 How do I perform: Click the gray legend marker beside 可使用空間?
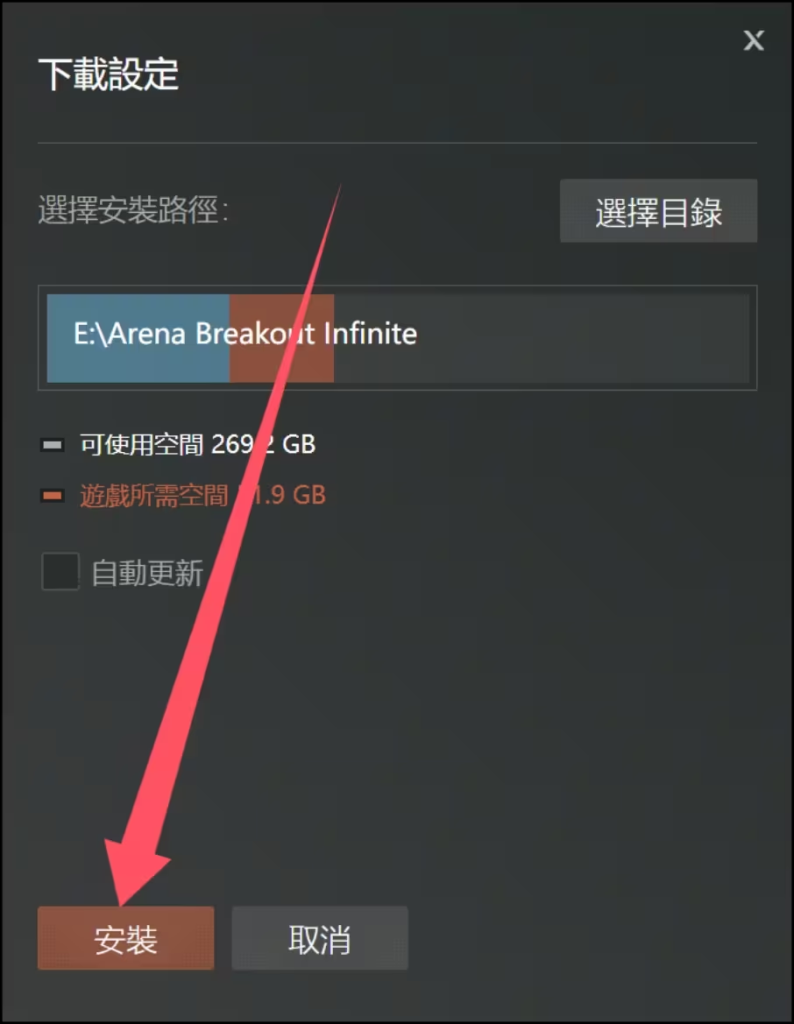52,445
